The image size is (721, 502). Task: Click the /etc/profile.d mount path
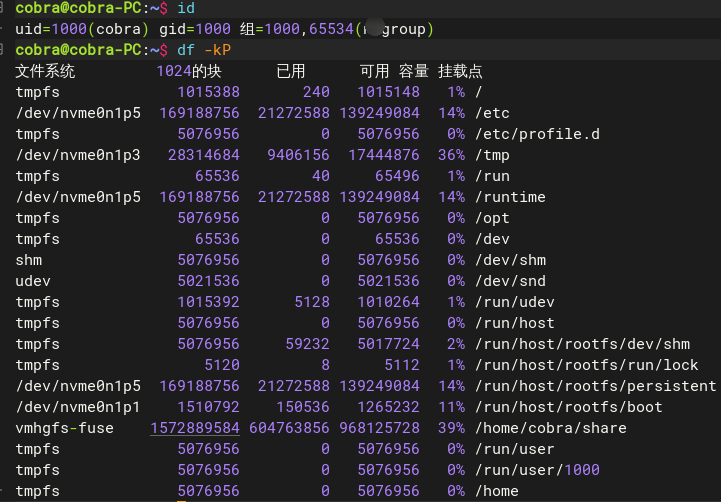coord(538,134)
